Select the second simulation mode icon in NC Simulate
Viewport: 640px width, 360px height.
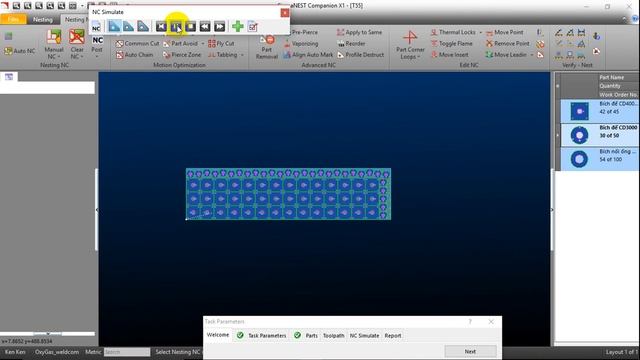(x=129, y=27)
